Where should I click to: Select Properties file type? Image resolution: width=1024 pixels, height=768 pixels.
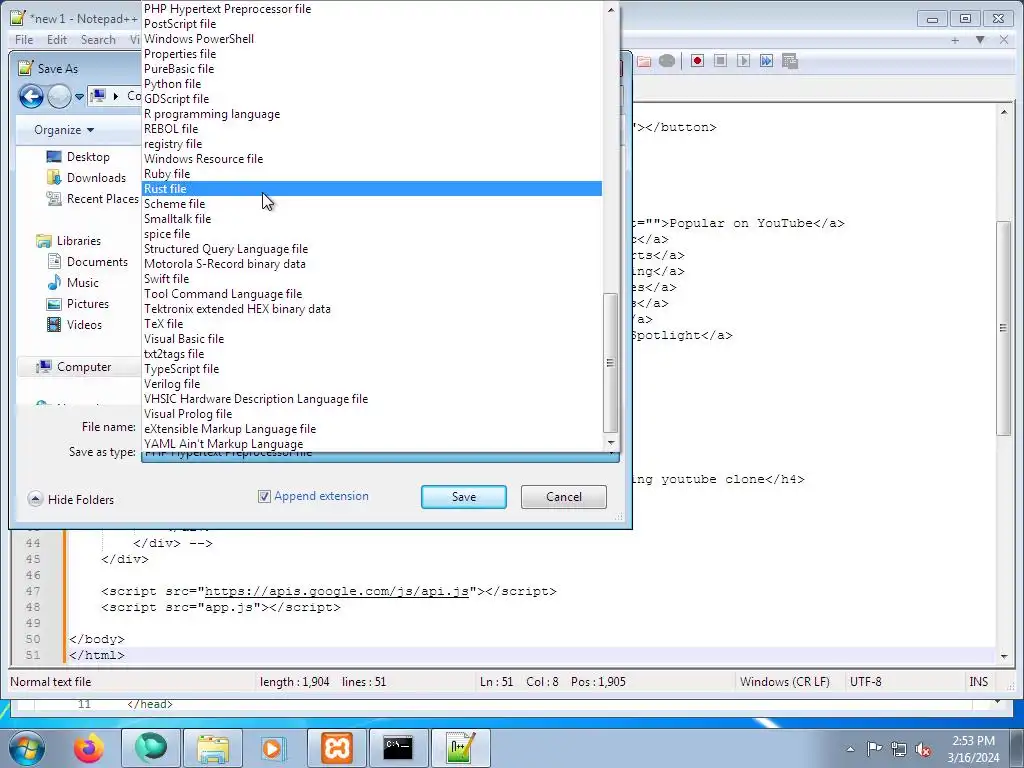coord(372,54)
